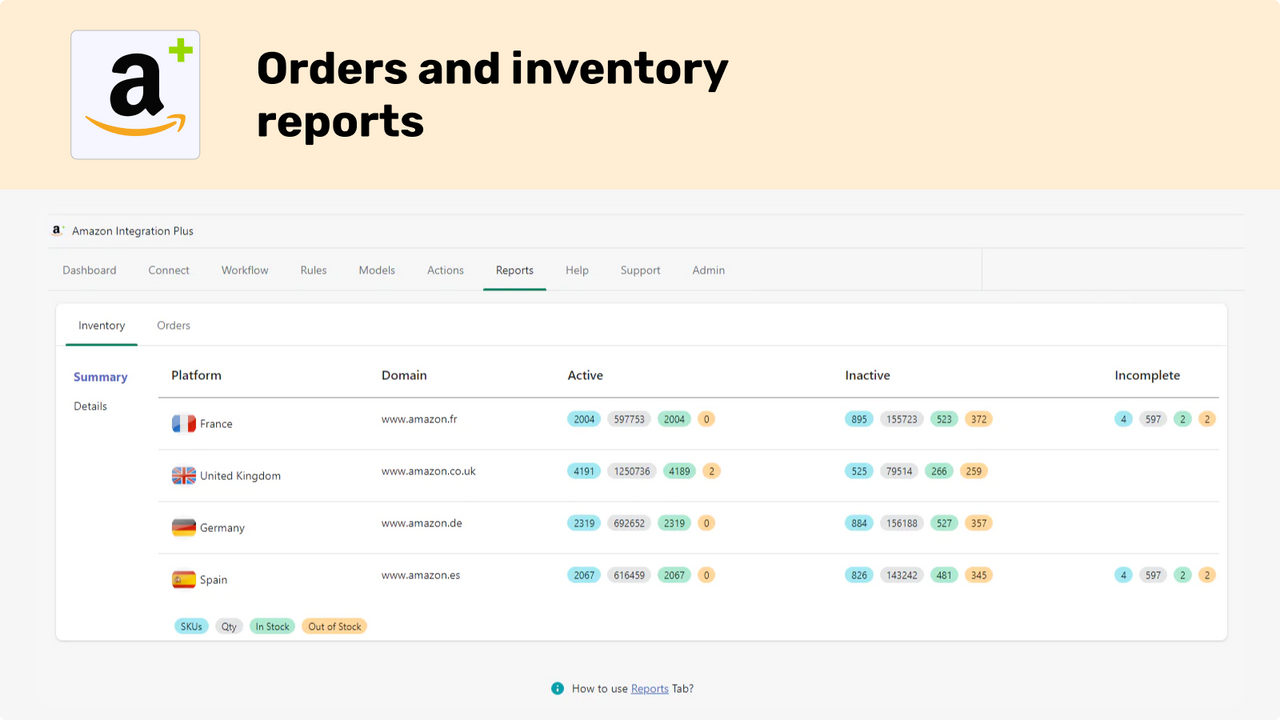Click the Out of Stock legend badge

(x=334, y=625)
